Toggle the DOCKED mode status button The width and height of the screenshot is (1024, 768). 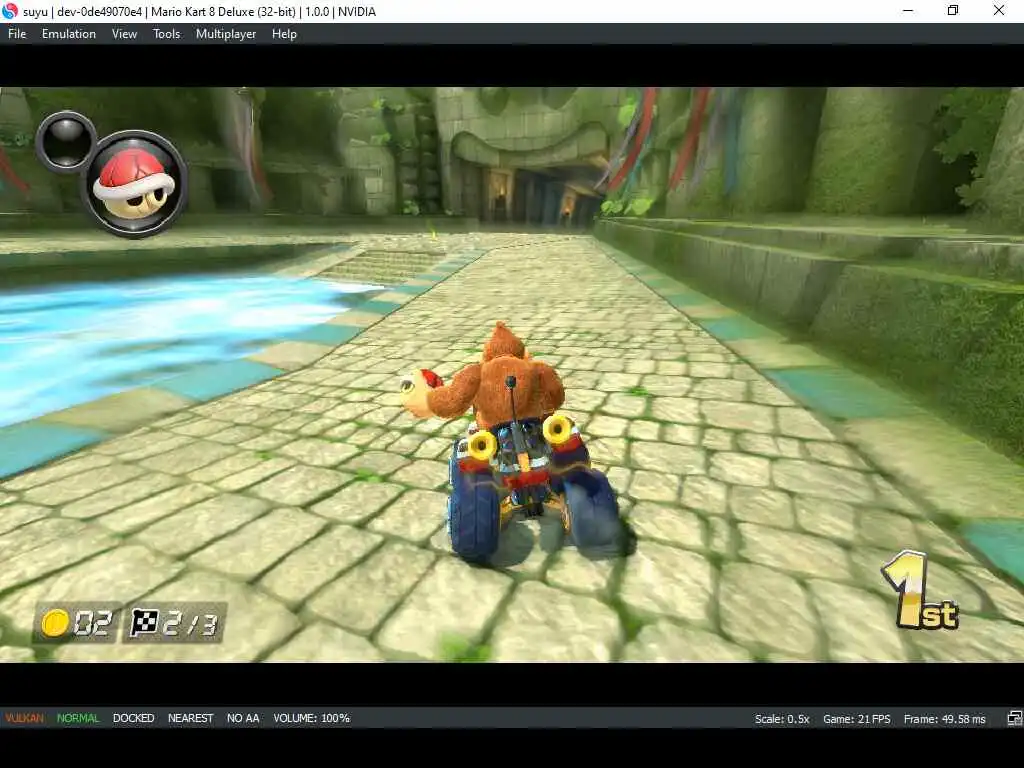(133, 718)
